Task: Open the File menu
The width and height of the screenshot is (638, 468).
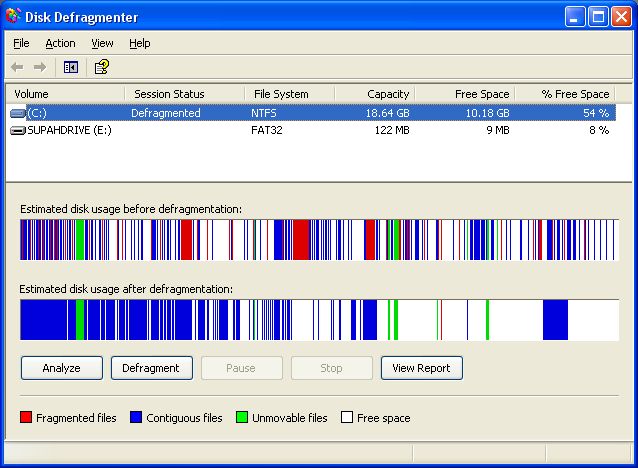Action: (x=21, y=43)
